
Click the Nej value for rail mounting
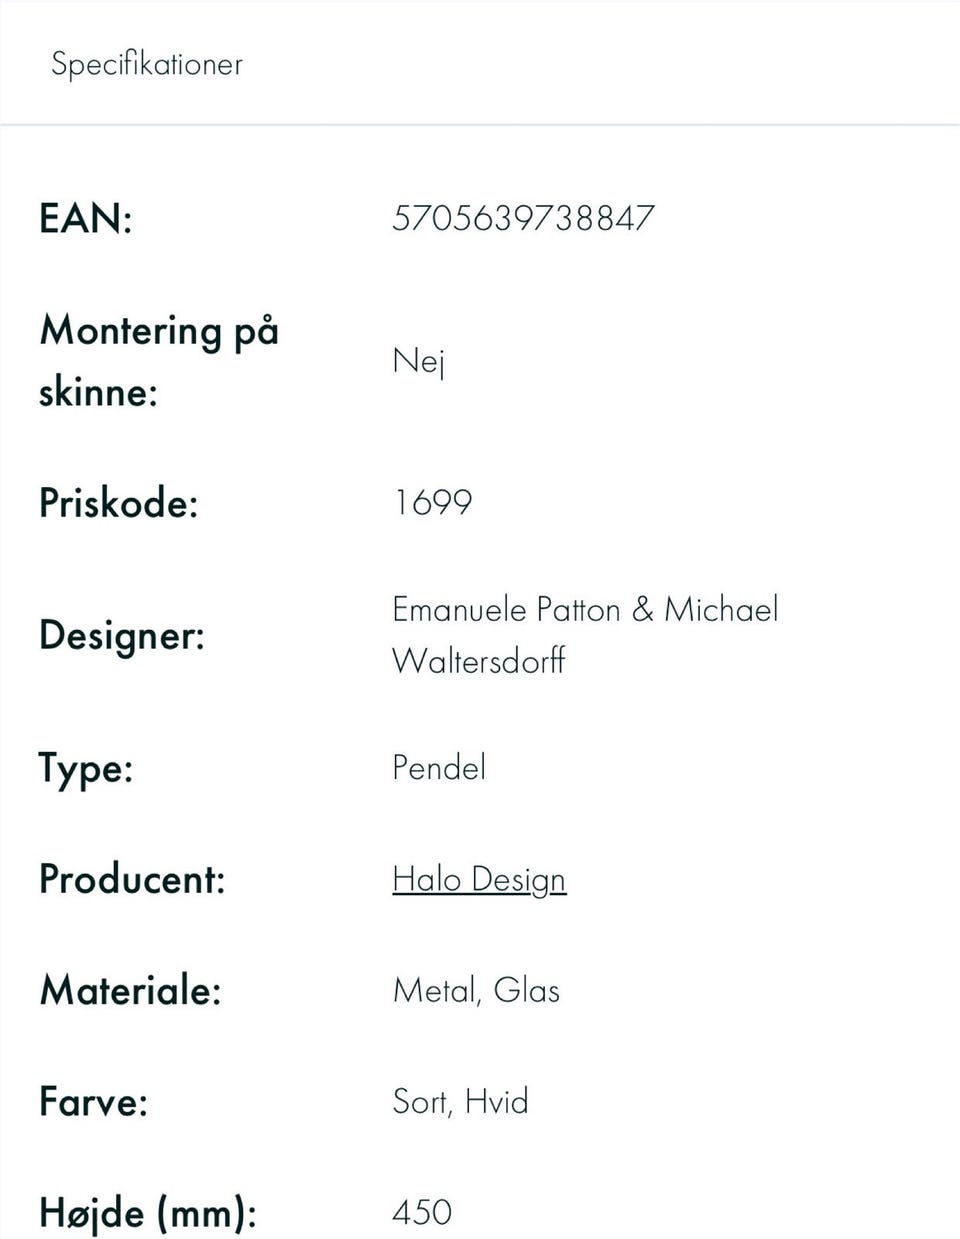click(x=418, y=360)
